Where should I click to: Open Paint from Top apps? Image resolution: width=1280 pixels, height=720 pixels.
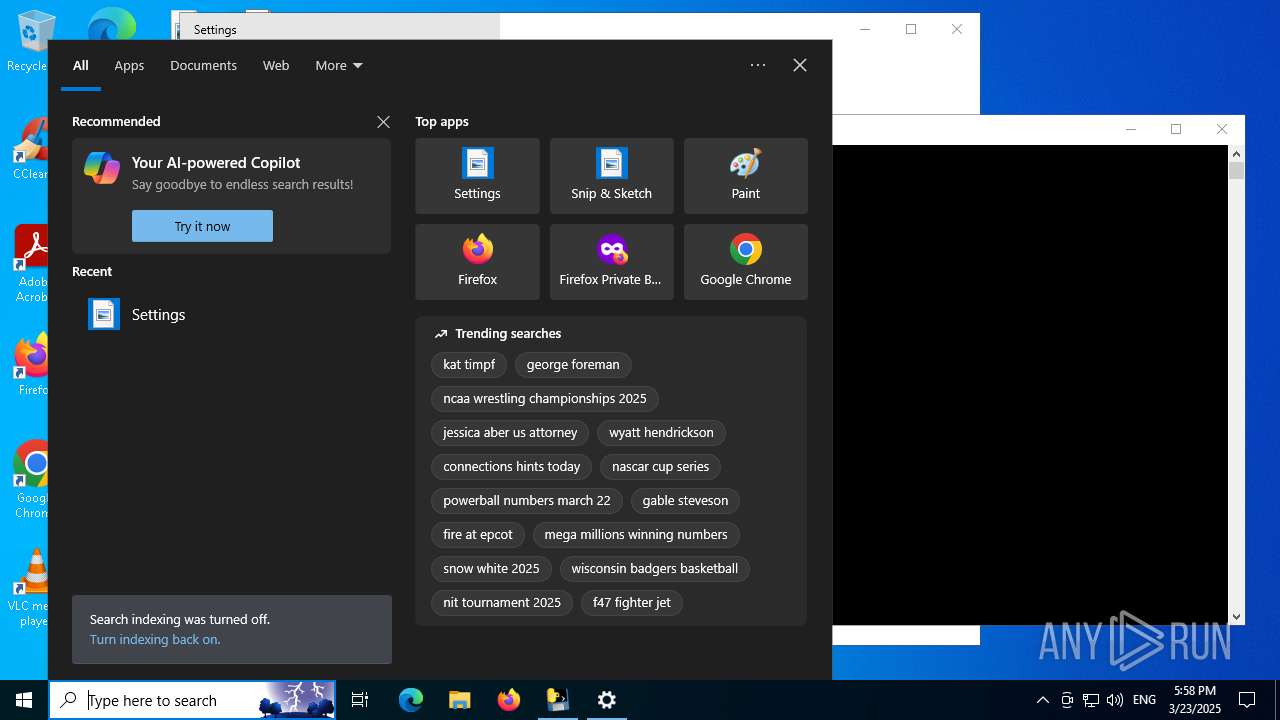[745, 176]
